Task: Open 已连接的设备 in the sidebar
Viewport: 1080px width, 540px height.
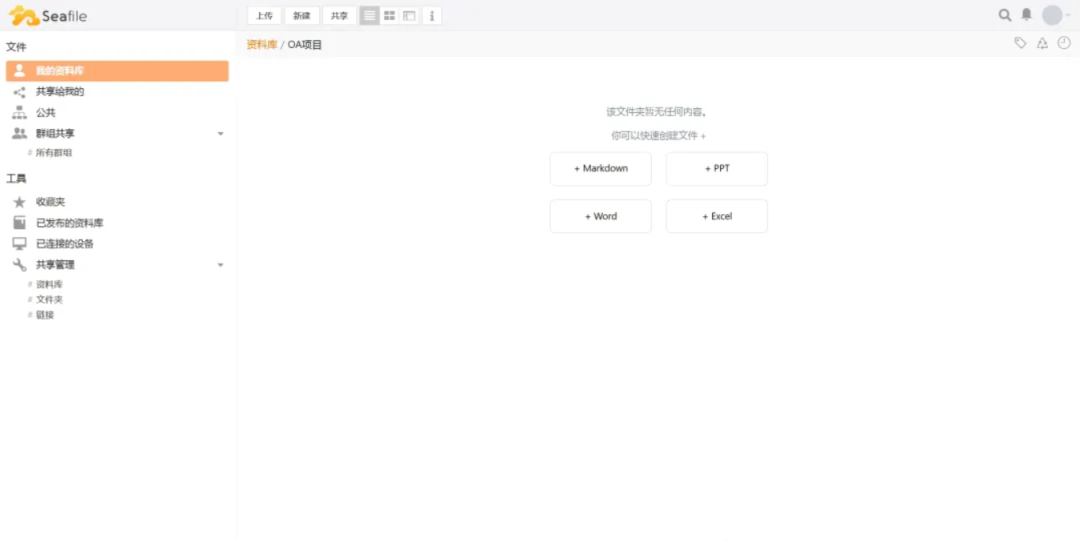Action: (65, 244)
